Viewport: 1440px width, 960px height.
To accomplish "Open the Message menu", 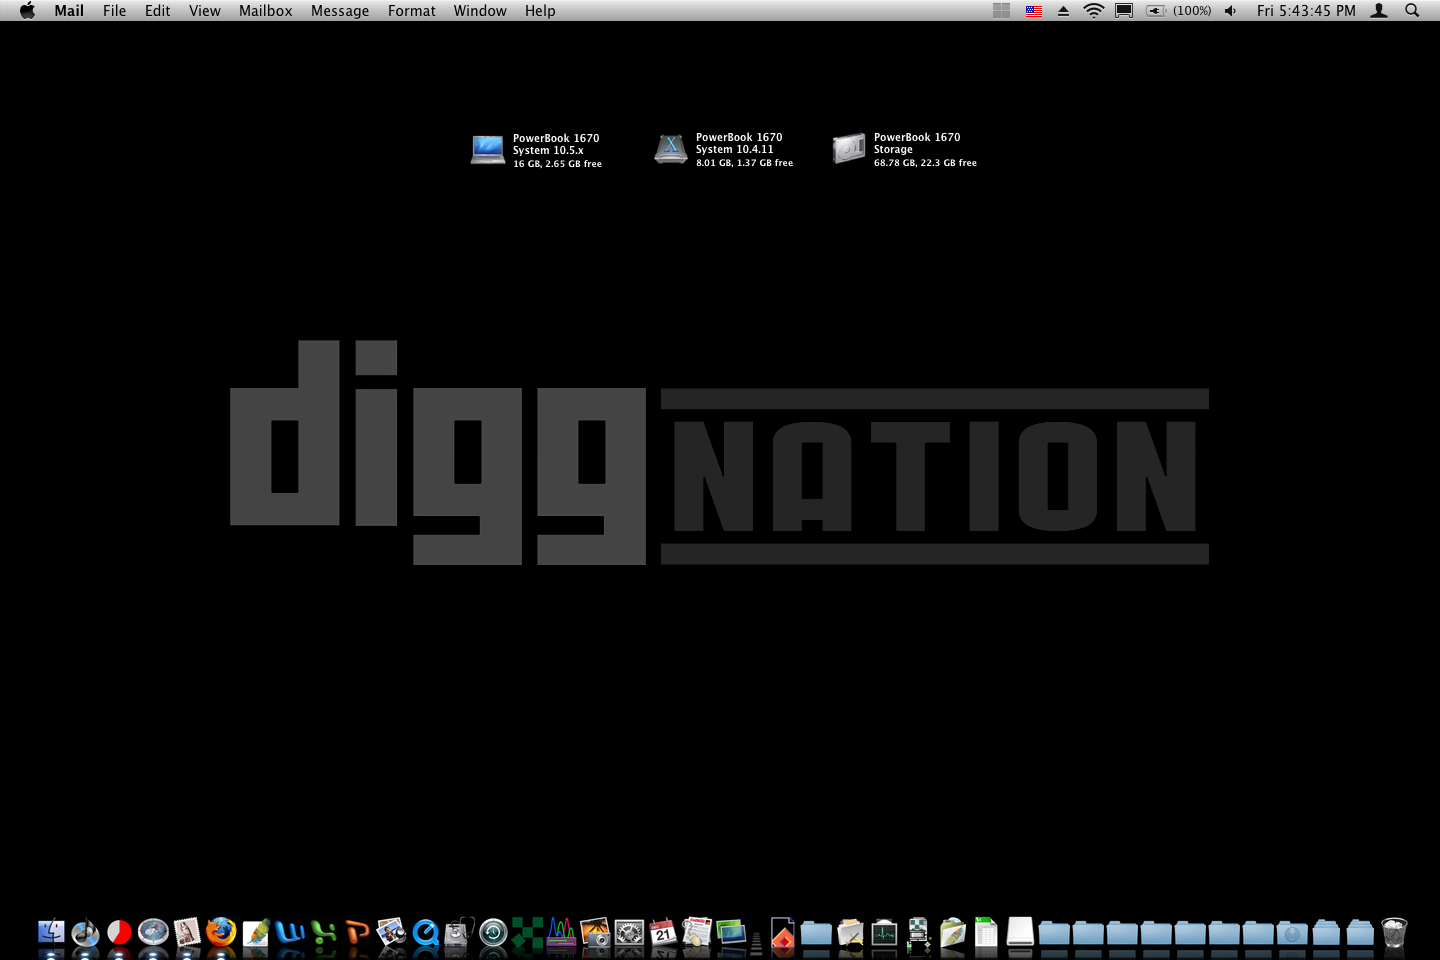I will (x=340, y=10).
